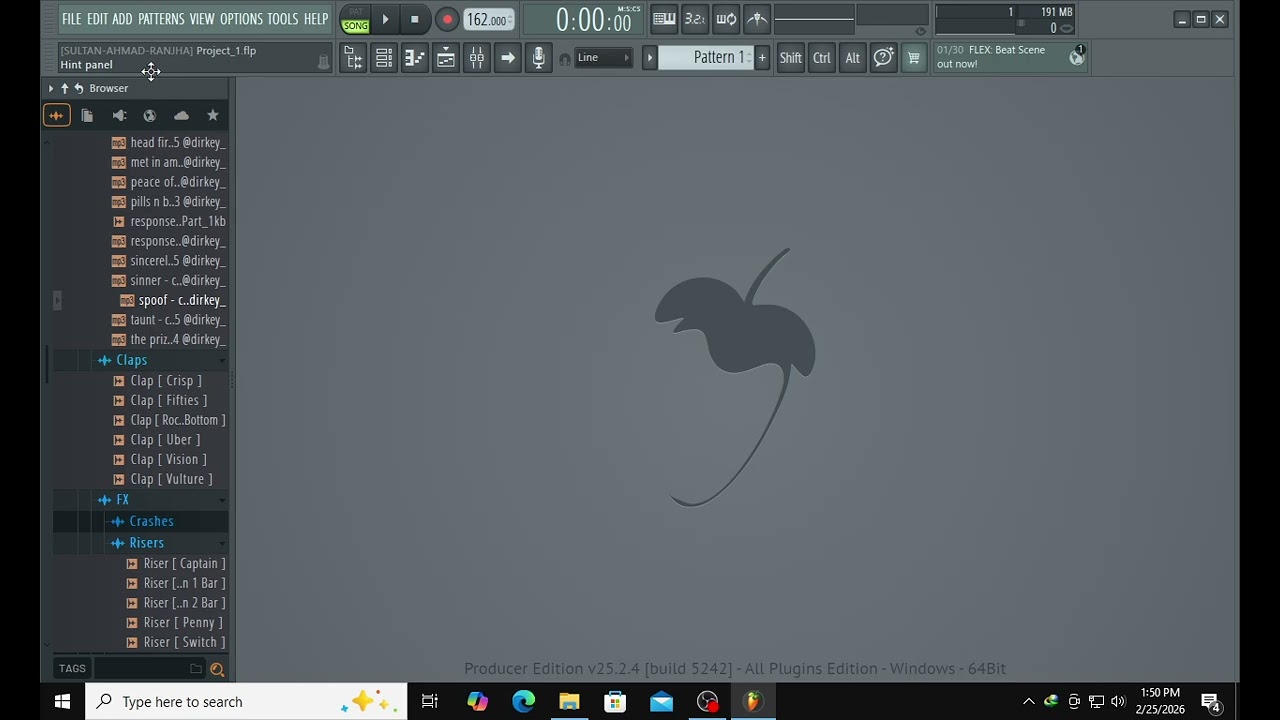This screenshot has height=720, width=1280.
Task: Toggle the Shift key button
Action: click(790, 58)
